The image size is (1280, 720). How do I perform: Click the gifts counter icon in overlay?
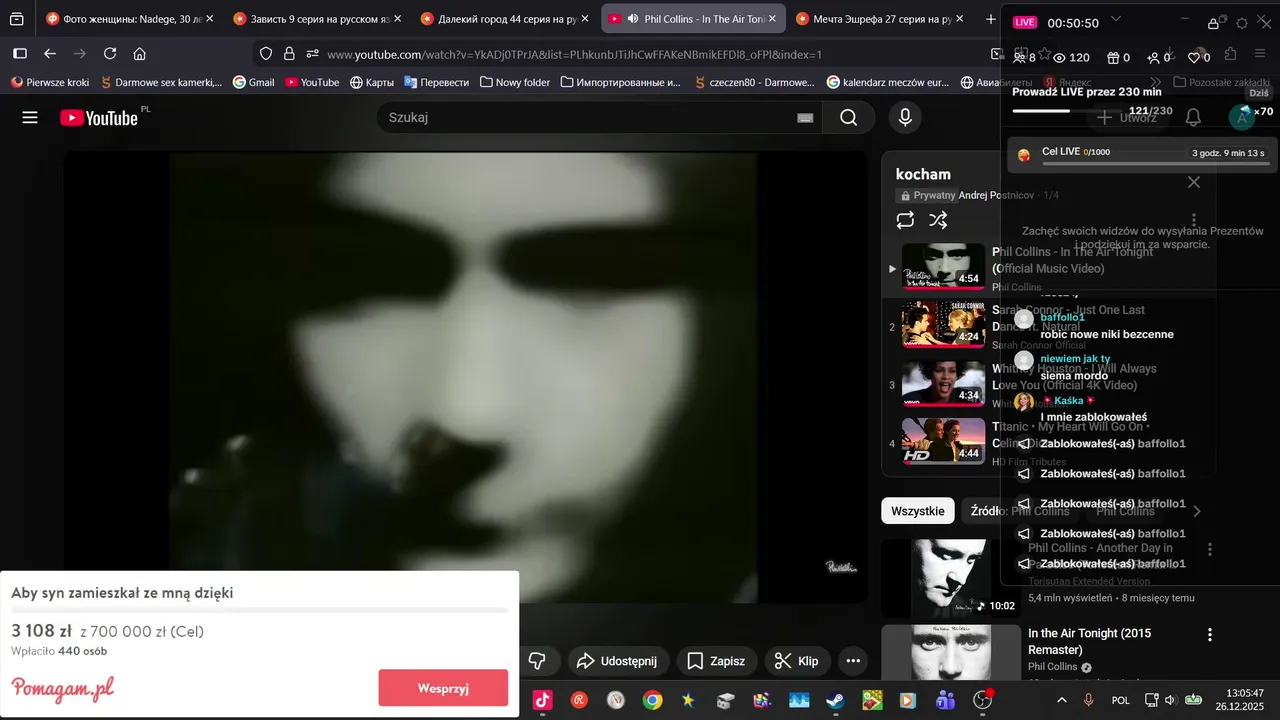click(x=1112, y=57)
